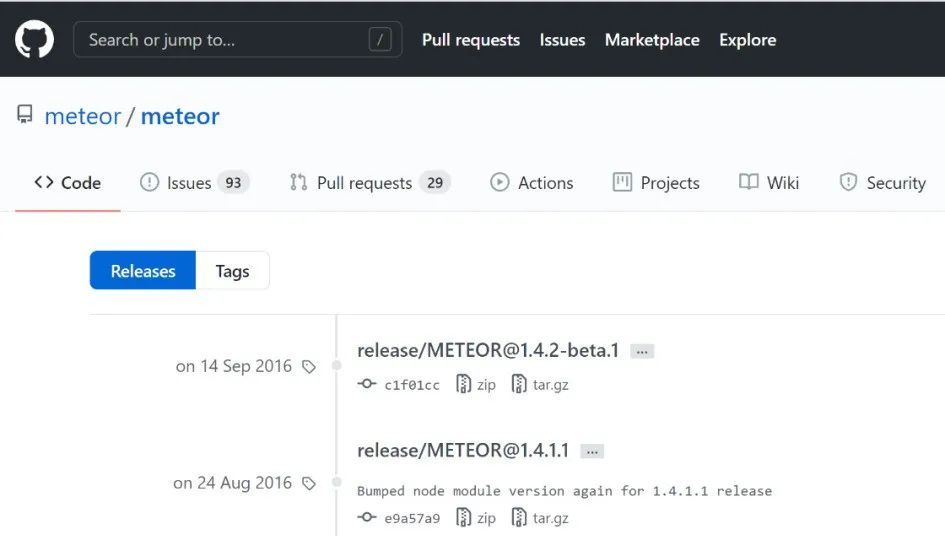
Task: Open commit c1f01cc
Action: (411, 385)
